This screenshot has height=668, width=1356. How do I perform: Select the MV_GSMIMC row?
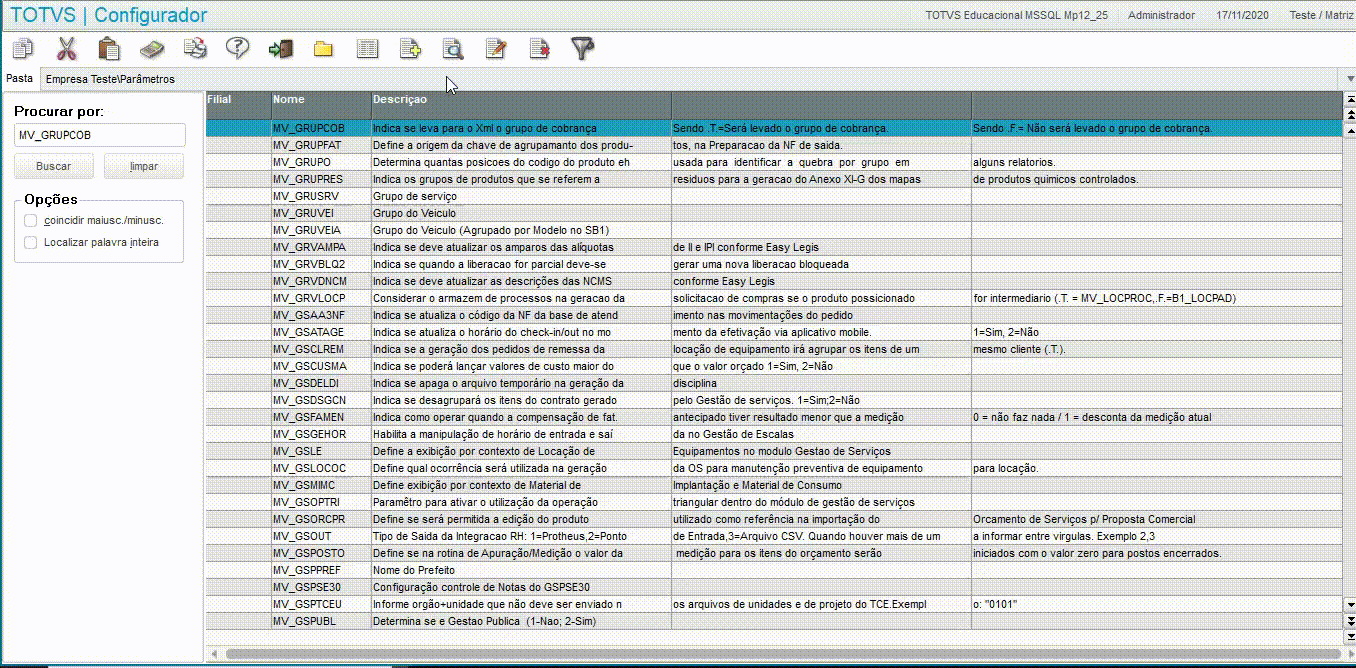point(773,485)
